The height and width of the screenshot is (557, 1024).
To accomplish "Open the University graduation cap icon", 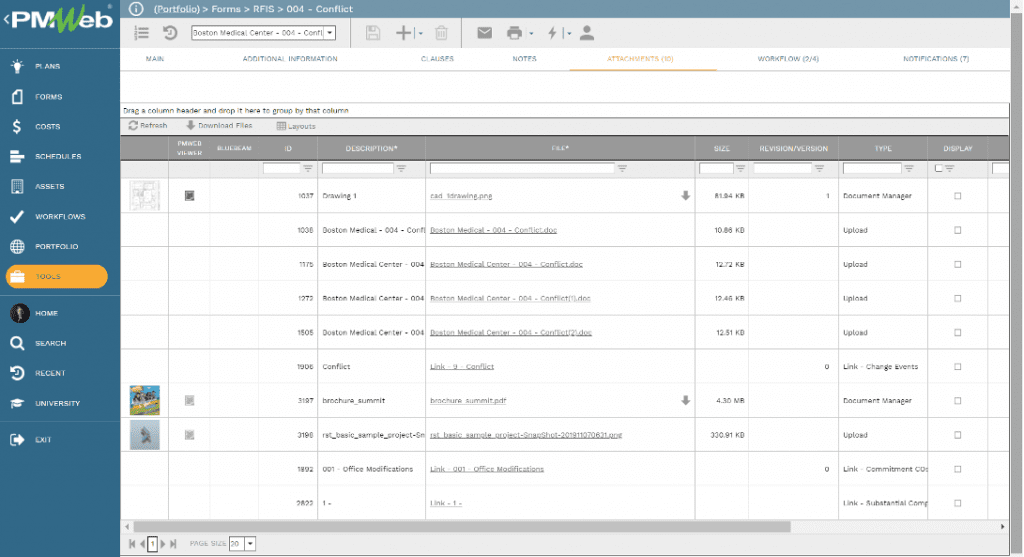I will (x=17, y=404).
